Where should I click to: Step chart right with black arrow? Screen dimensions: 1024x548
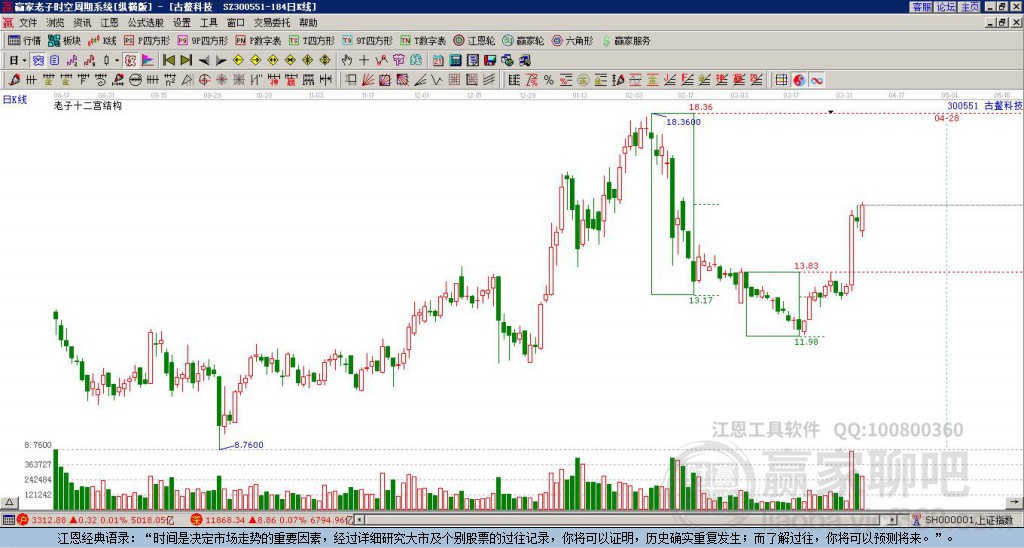221,60
